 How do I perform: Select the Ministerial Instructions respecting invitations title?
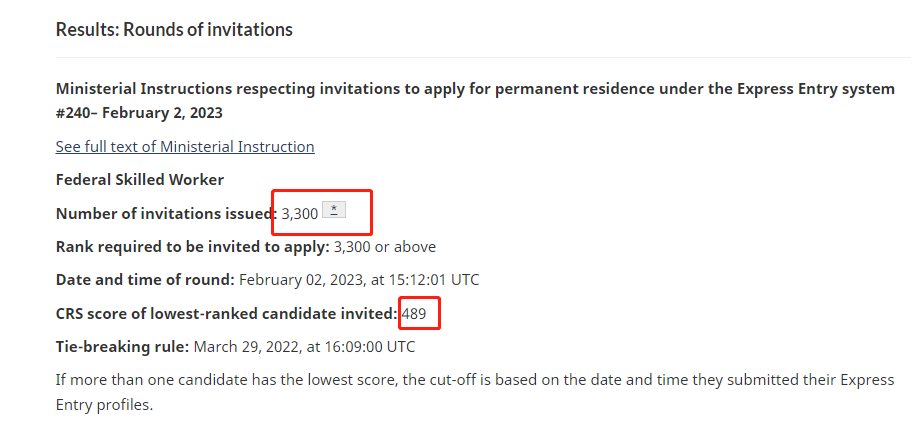click(475, 101)
